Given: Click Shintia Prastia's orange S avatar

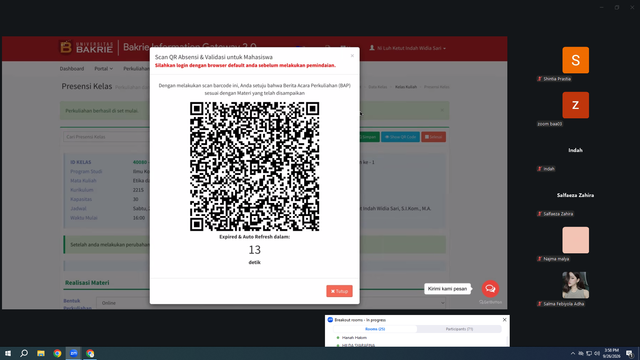Looking at the screenshot, I should (x=576, y=60).
